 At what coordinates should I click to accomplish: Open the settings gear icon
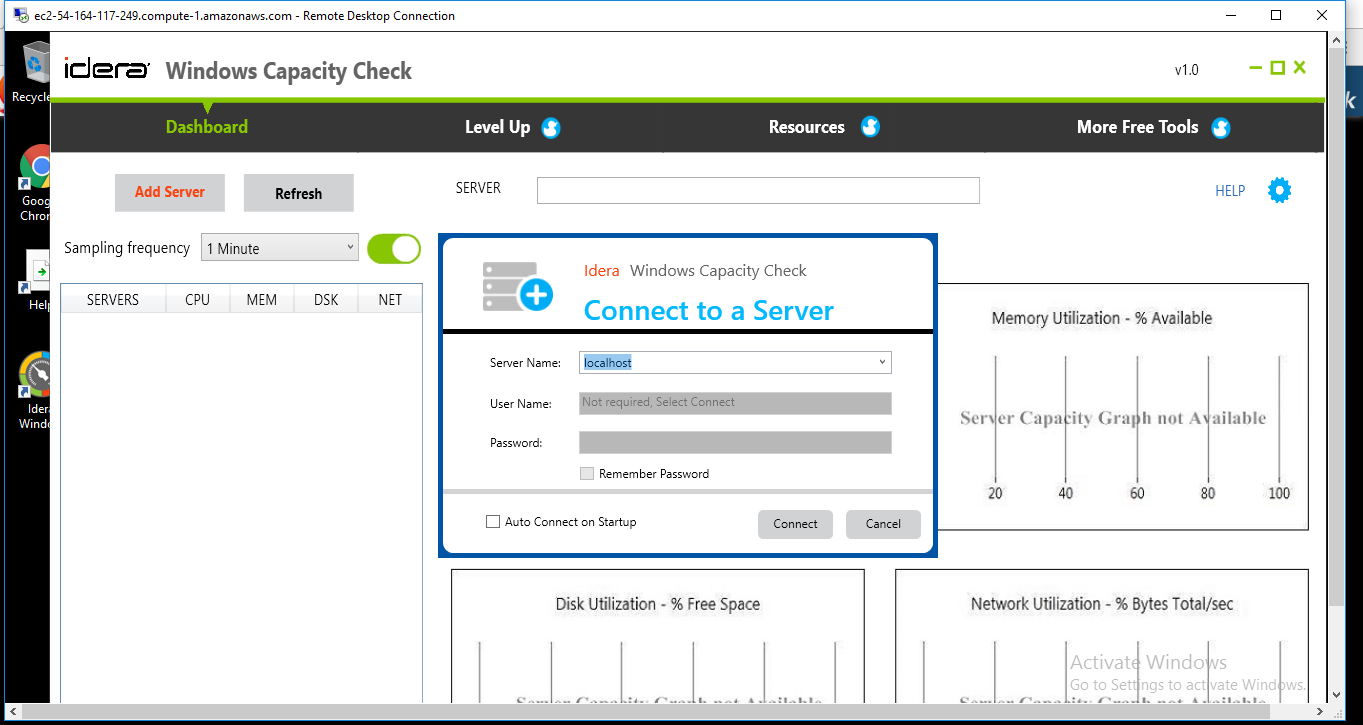tap(1279, 190)
